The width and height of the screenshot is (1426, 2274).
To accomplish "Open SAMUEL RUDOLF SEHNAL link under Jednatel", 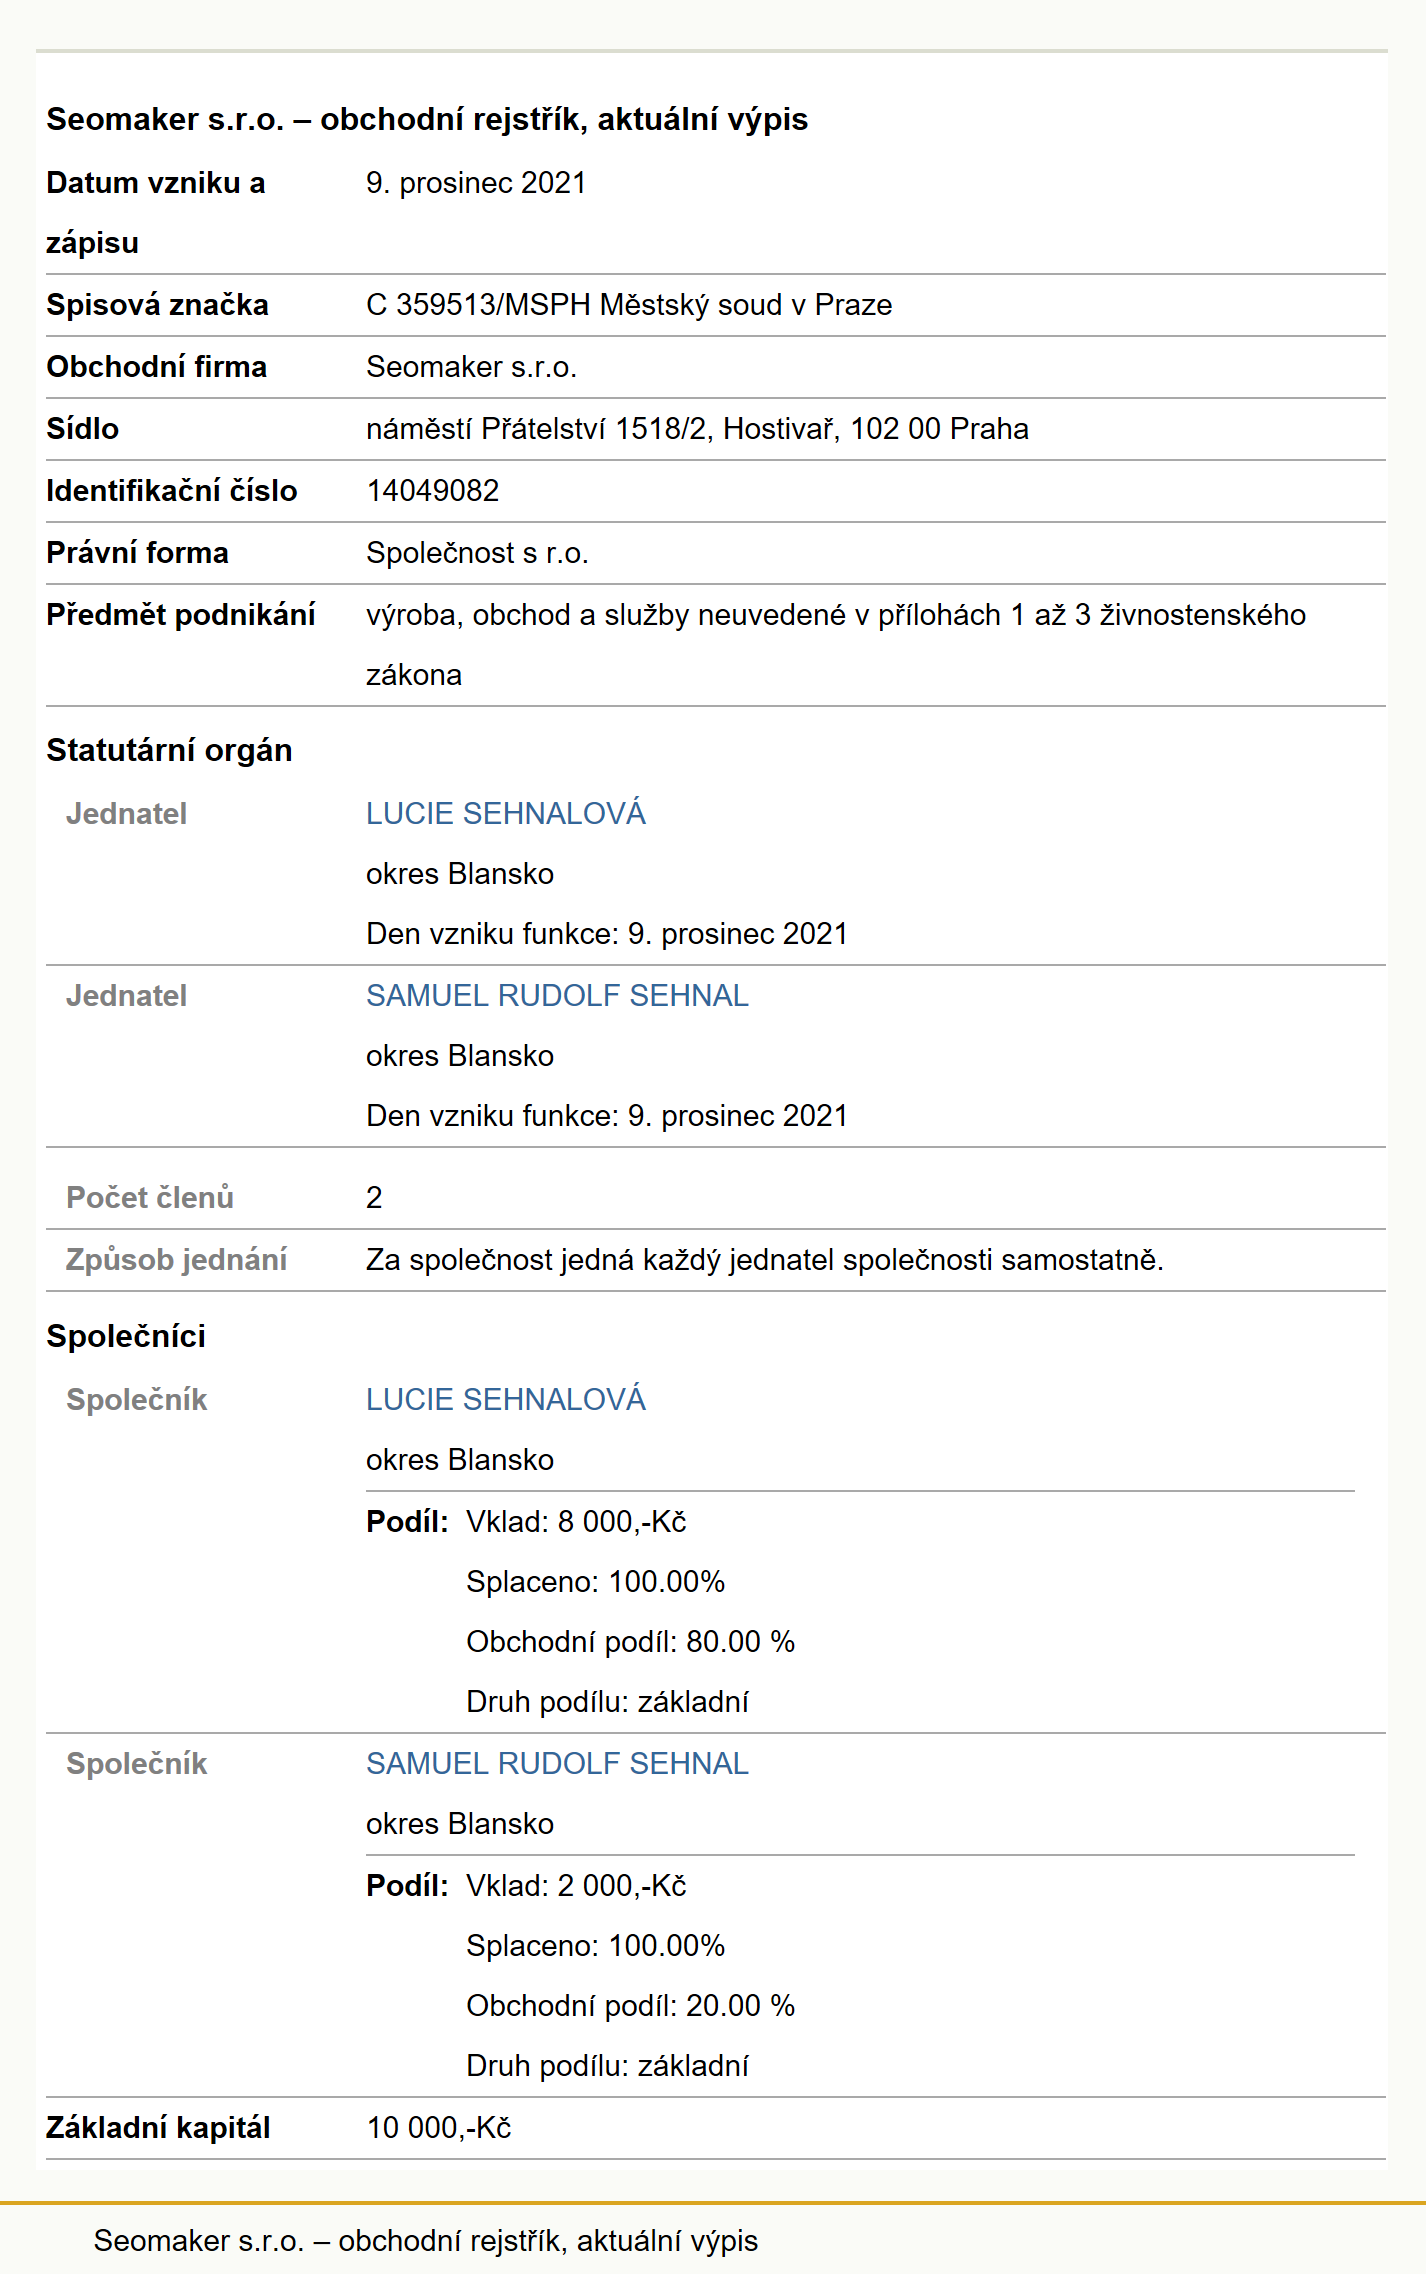I will (557, 995).
